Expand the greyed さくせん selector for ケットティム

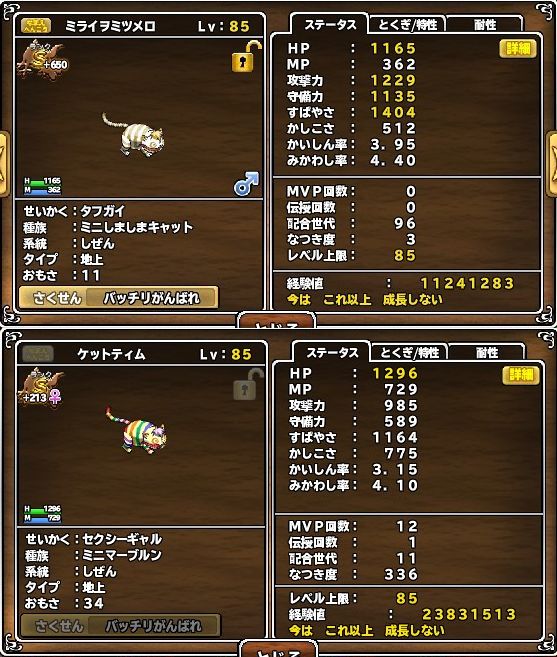pos(121,626)
